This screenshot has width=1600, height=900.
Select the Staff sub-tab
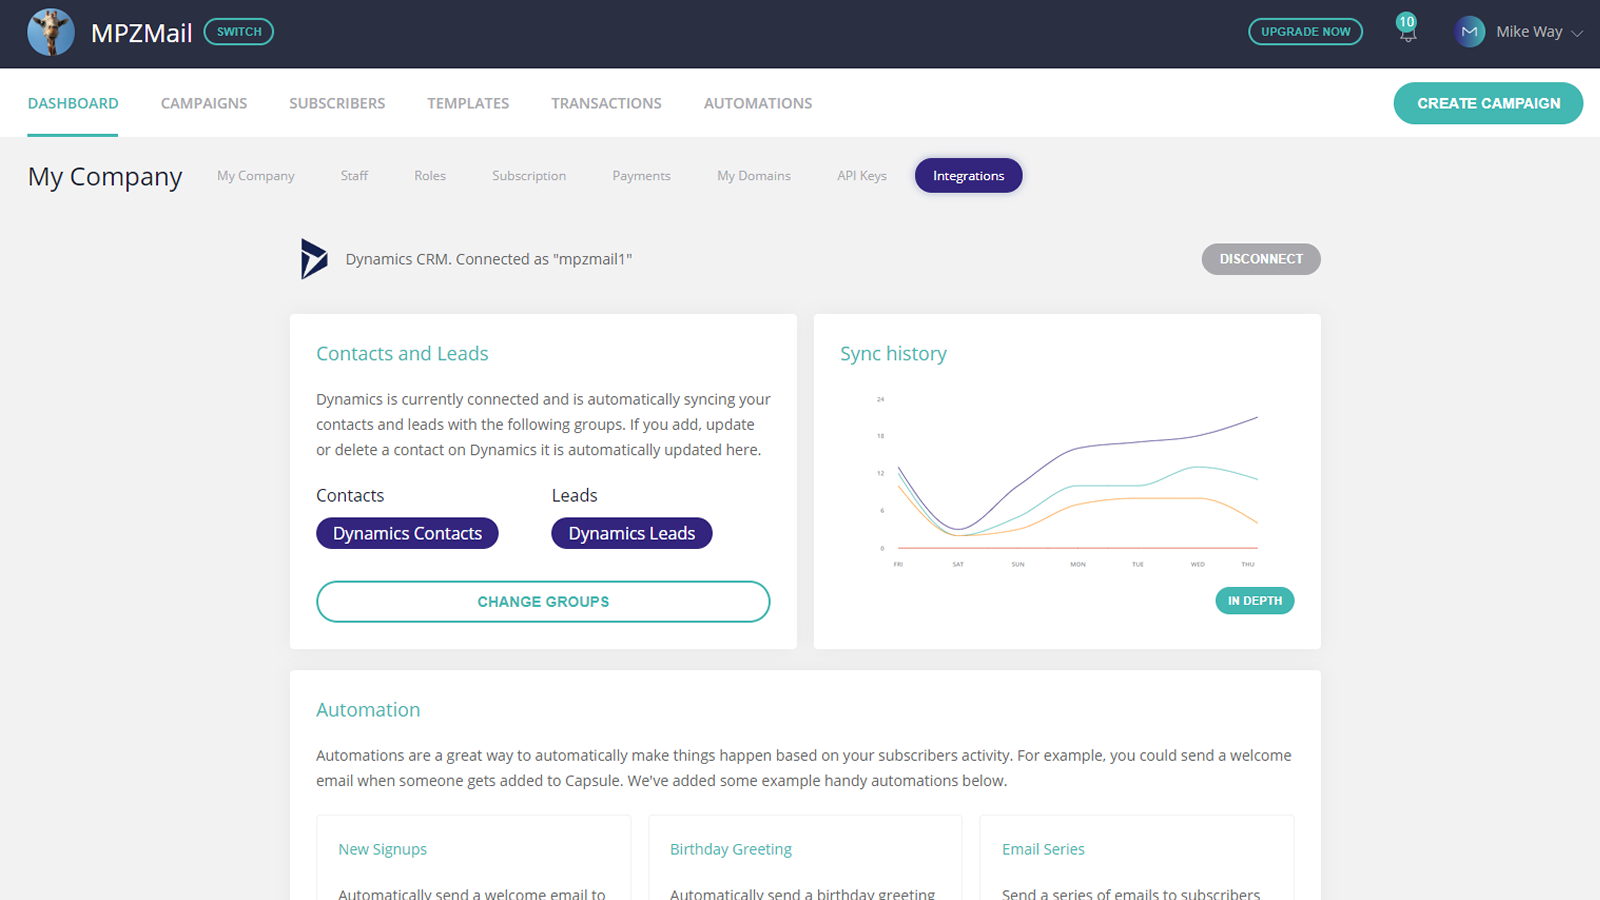click(x=354, y=176)
